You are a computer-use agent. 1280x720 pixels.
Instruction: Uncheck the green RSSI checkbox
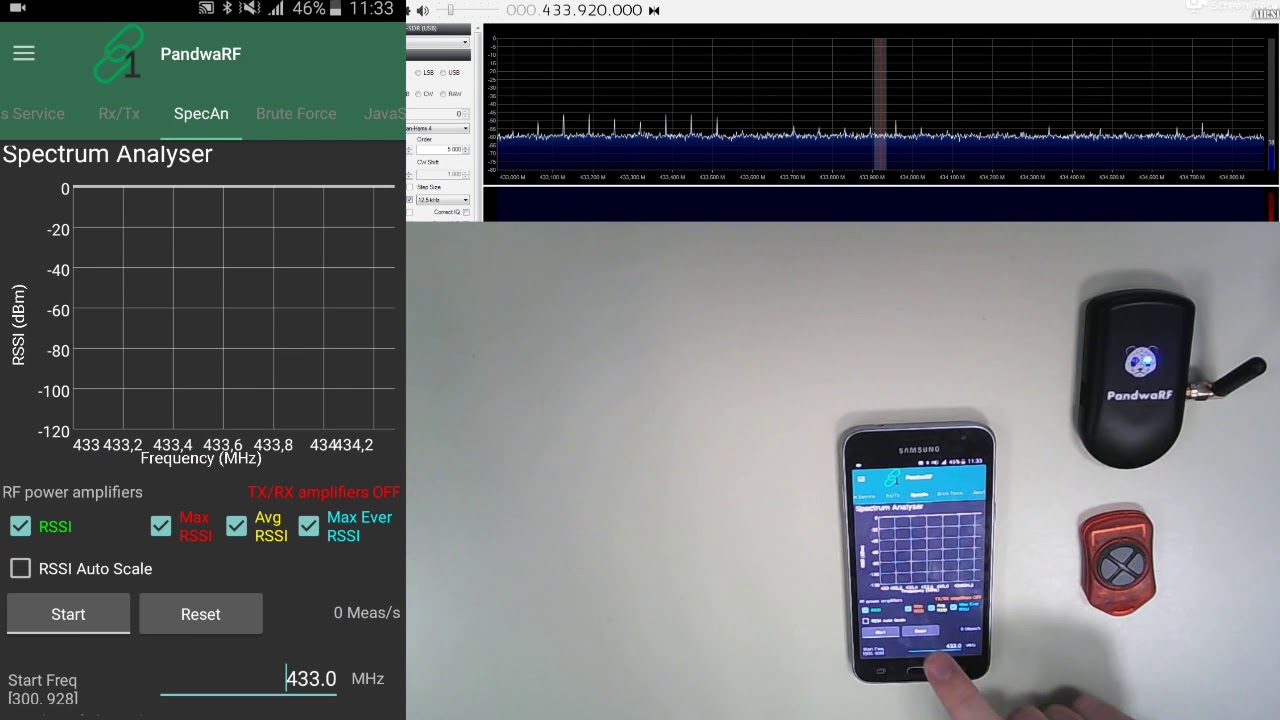click(x=20, y=526)
